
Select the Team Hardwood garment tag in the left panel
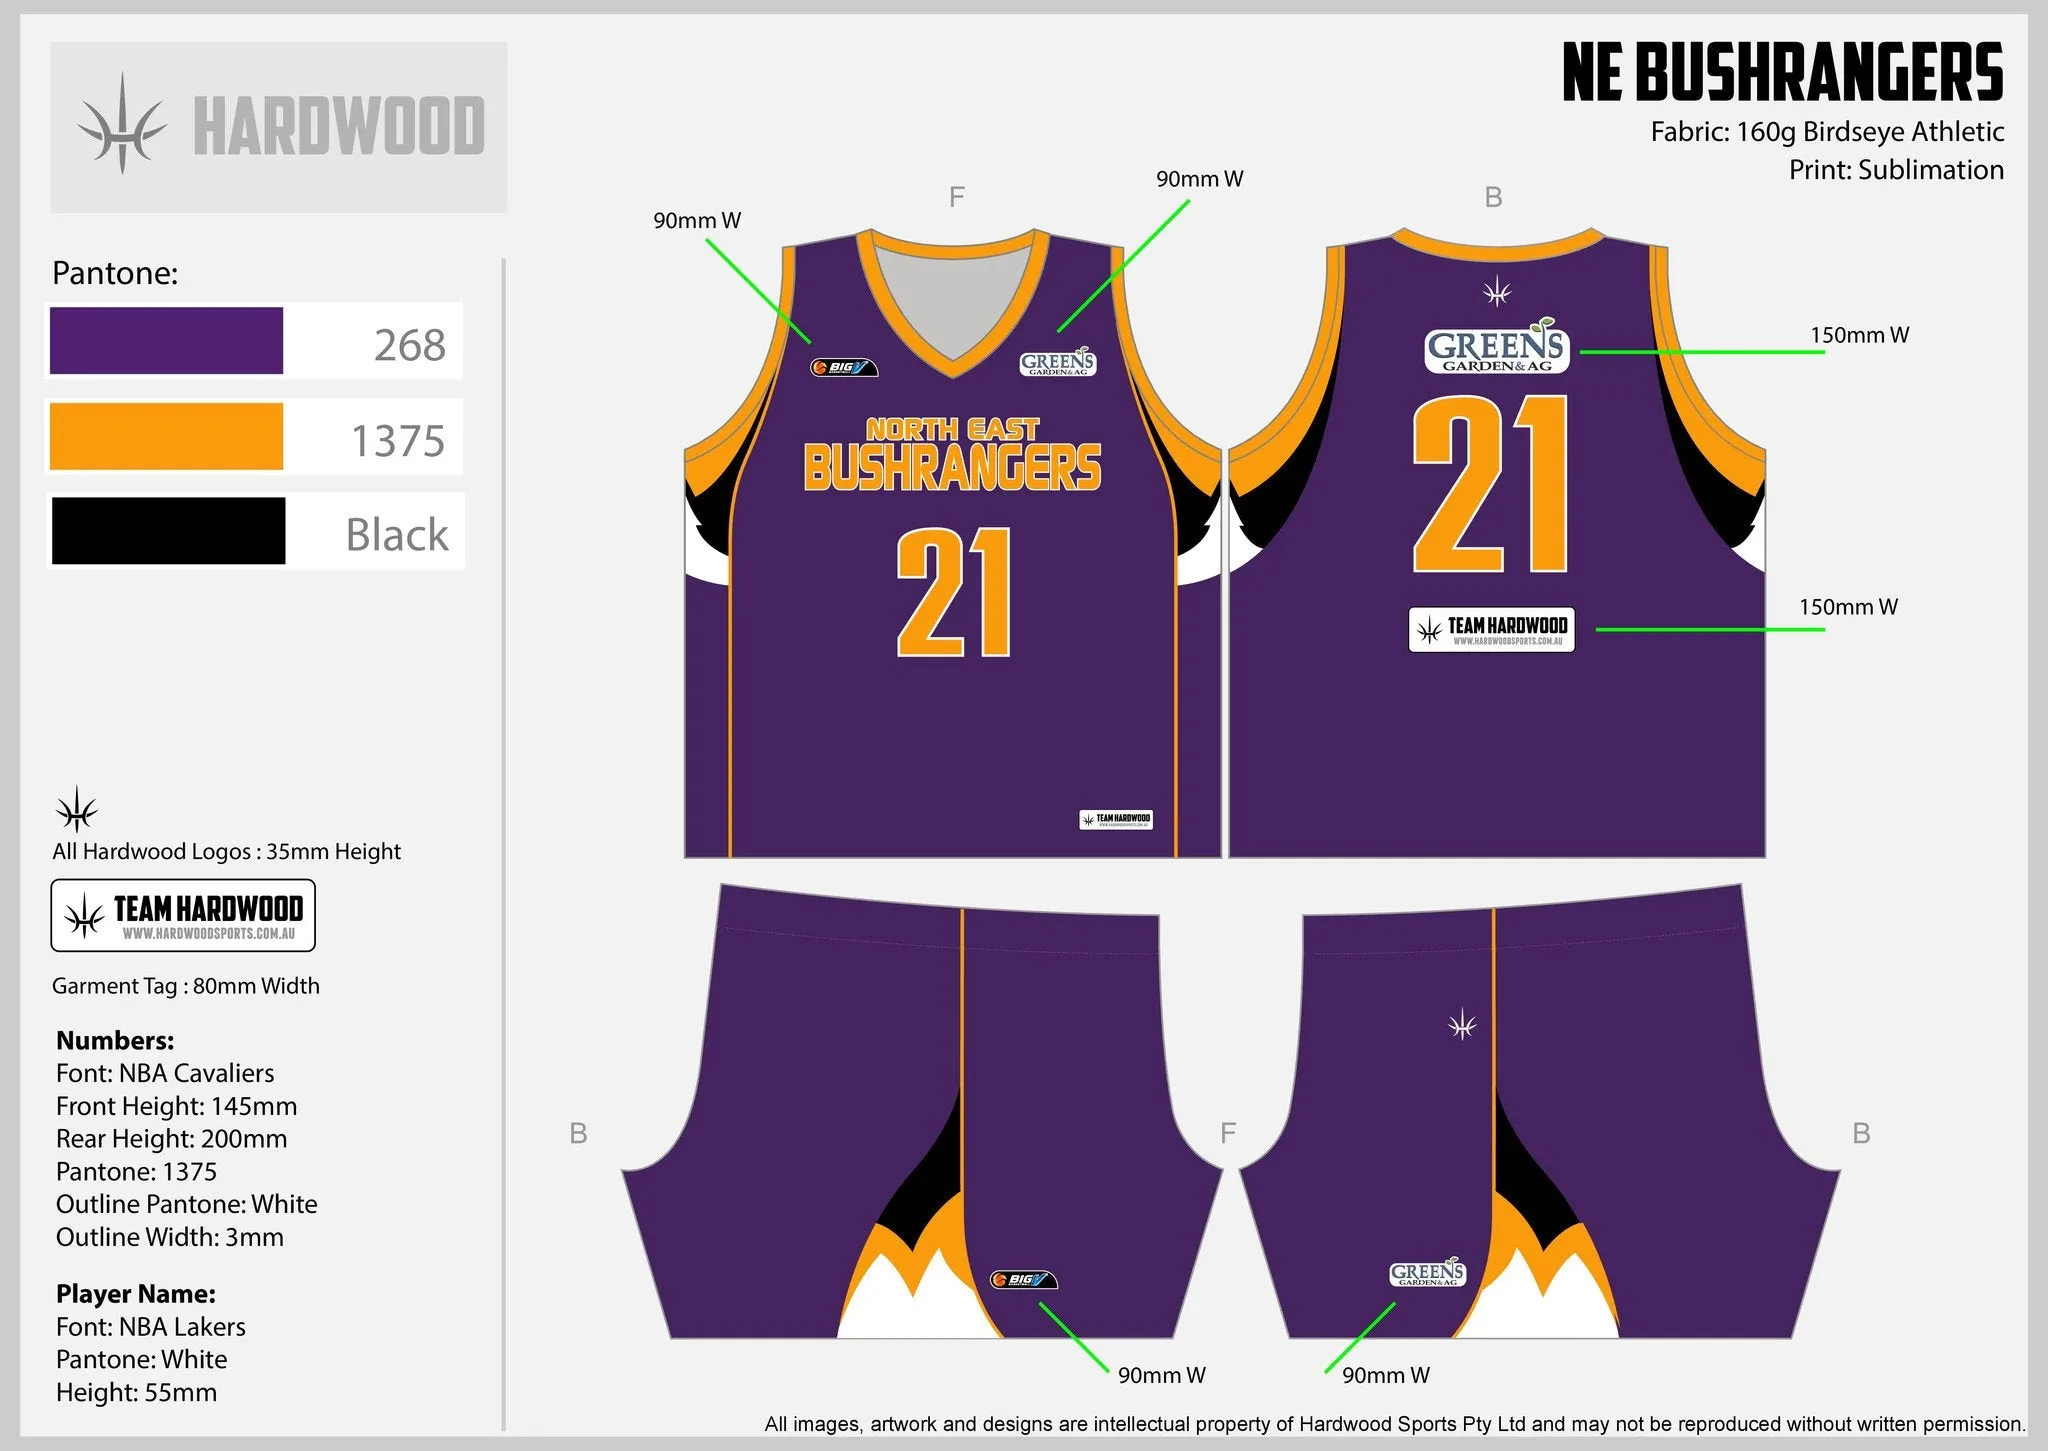click(x=183, y=915)
